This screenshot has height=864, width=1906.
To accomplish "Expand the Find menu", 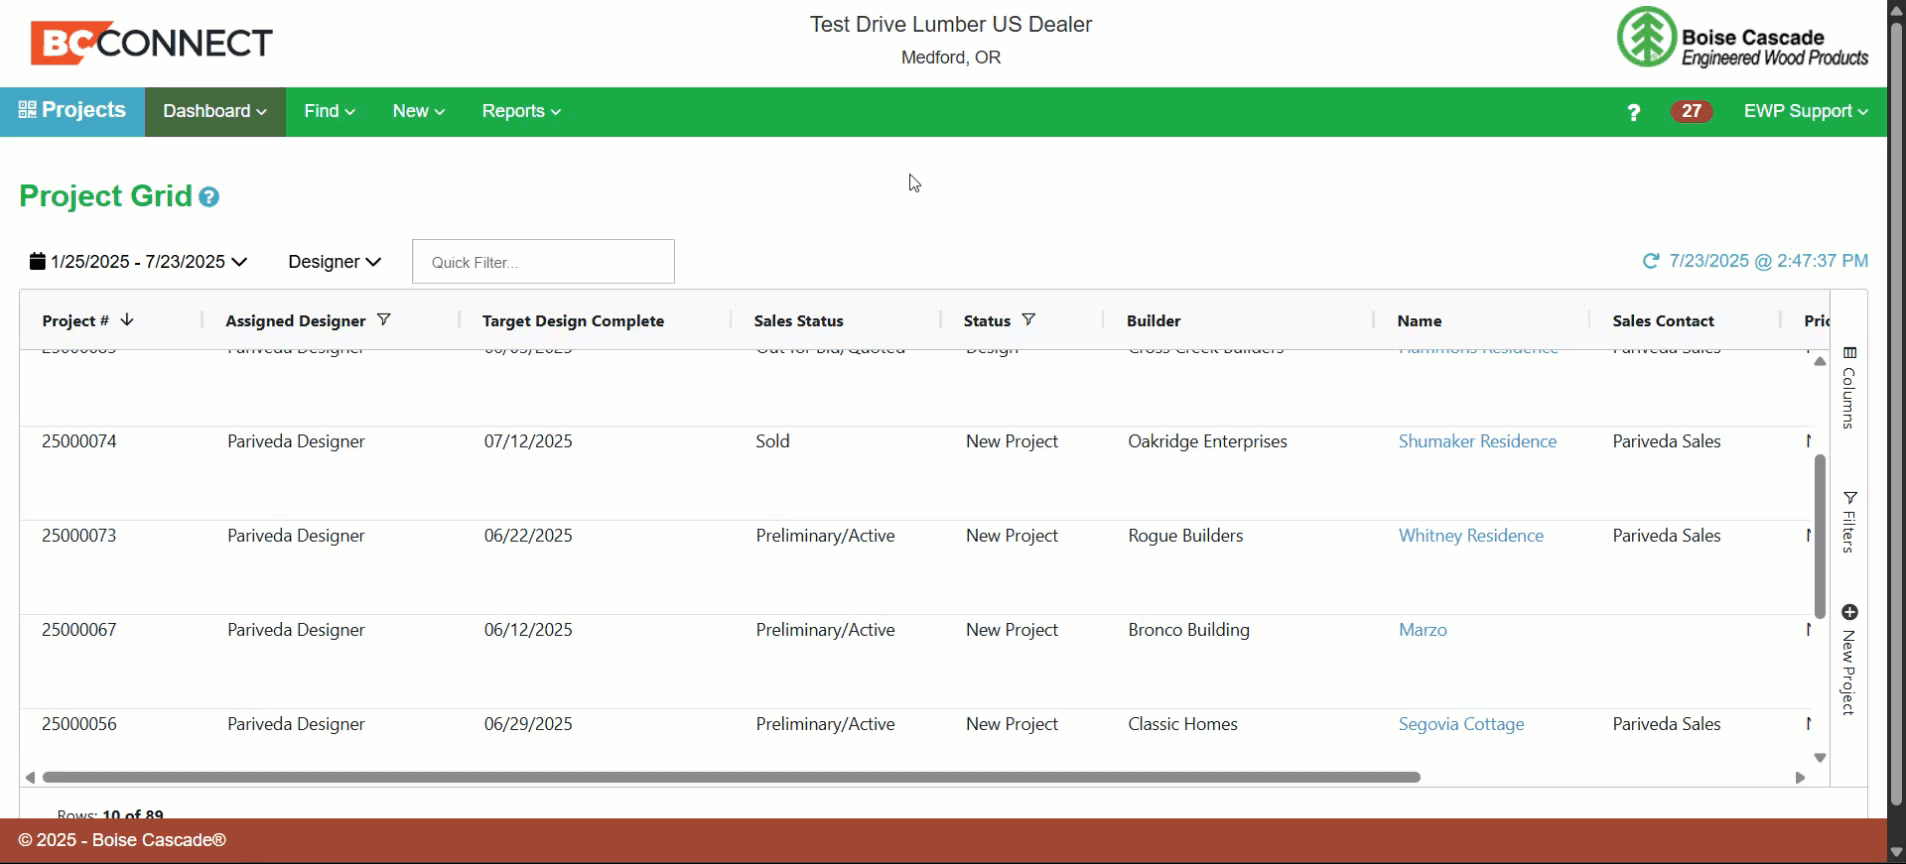I will (x=330, y=111).
